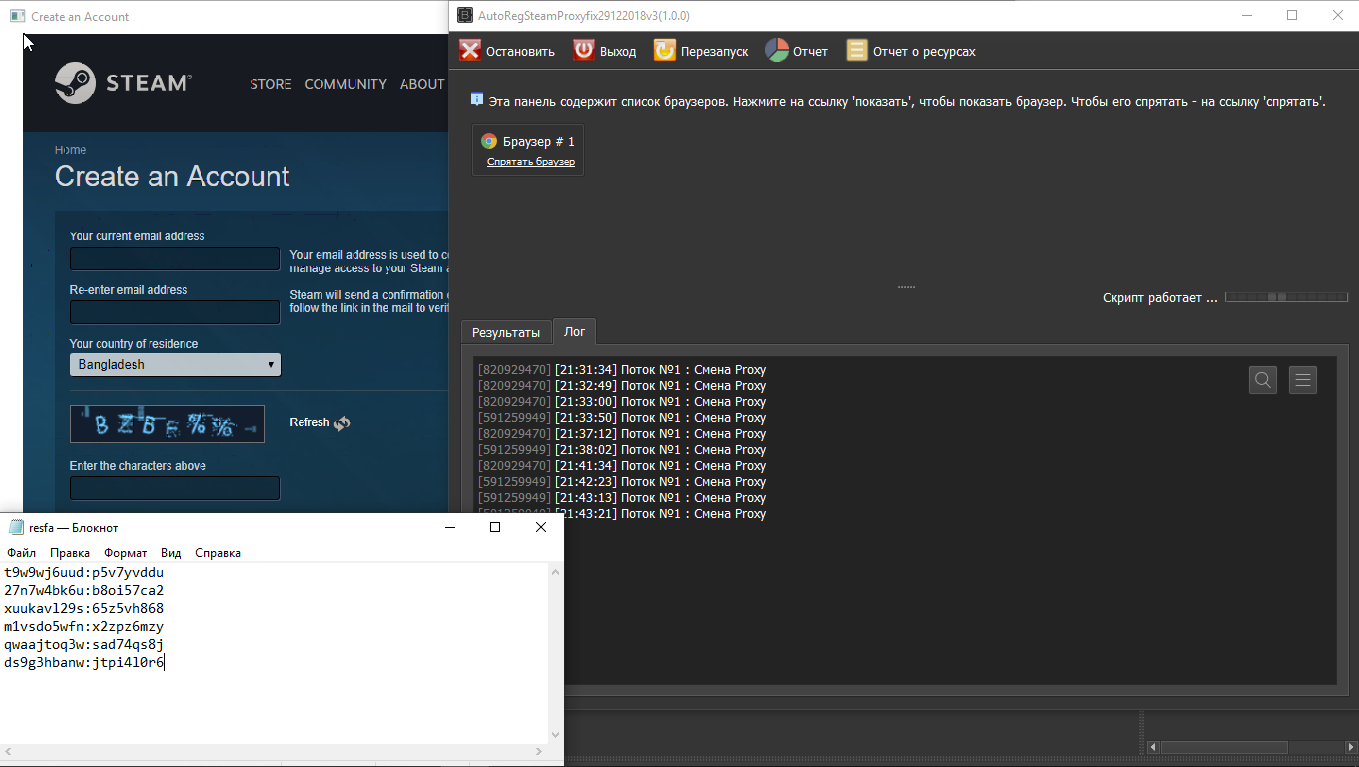
Task: Open the Правка menu in Notepad
Action: 70,553
